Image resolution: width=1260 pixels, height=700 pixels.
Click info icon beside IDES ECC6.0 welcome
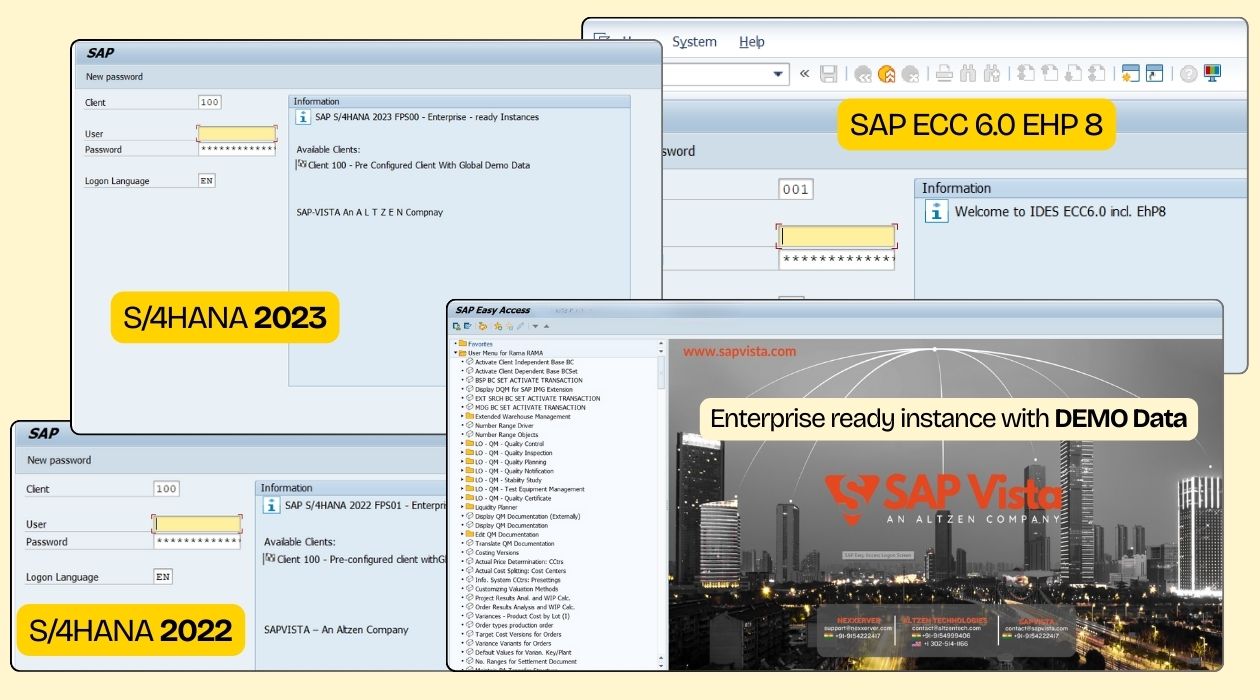[935, 212]
